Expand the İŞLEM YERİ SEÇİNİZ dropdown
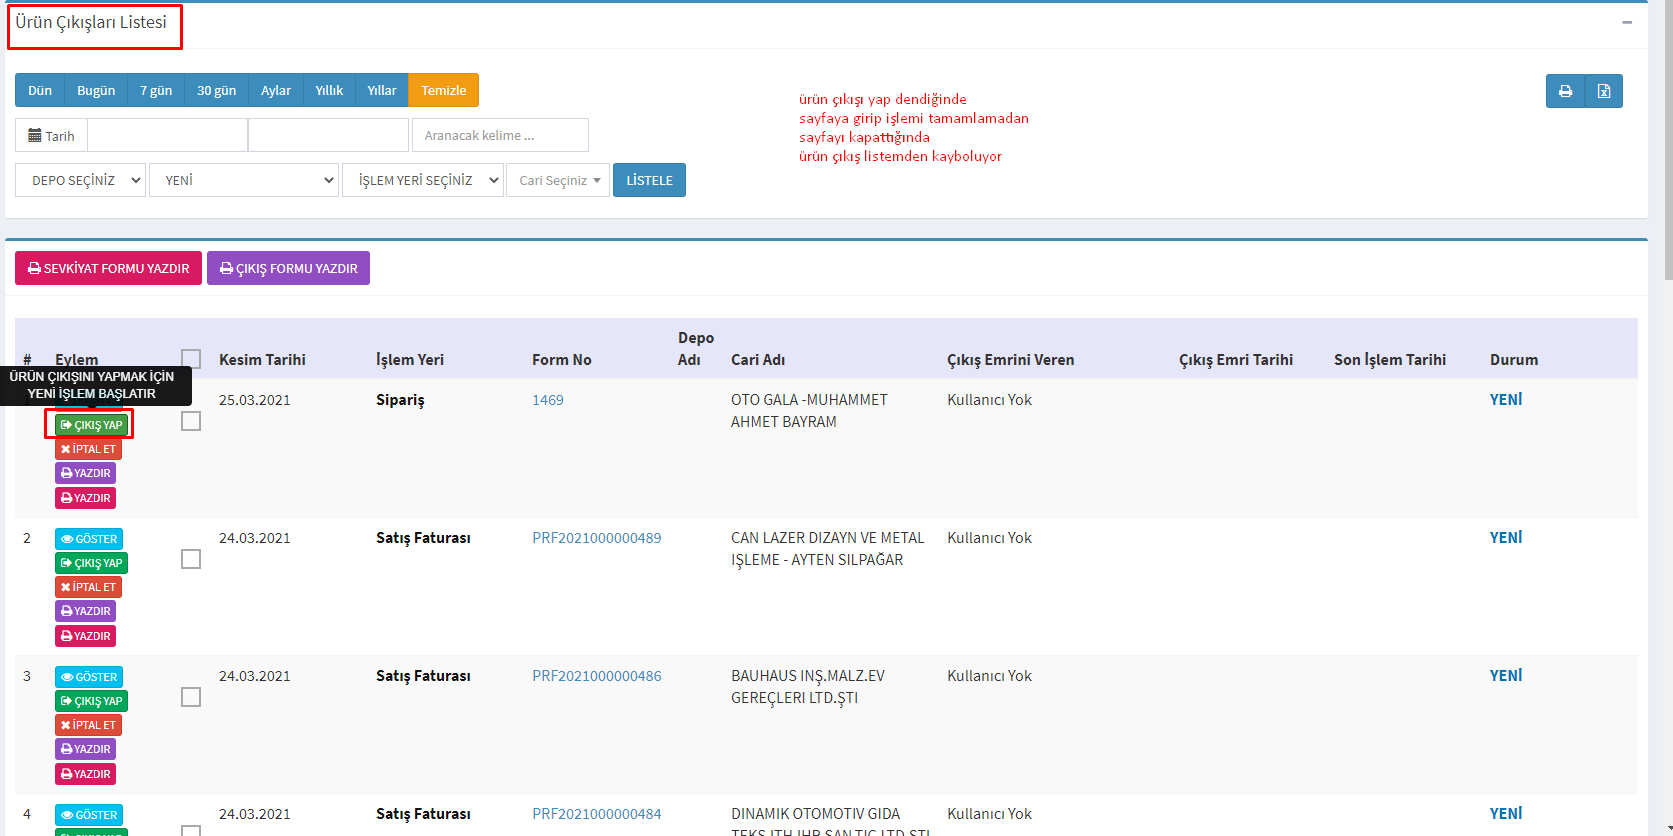The width and height of the screenshot is (1673, 836). (x=422, y=180)
